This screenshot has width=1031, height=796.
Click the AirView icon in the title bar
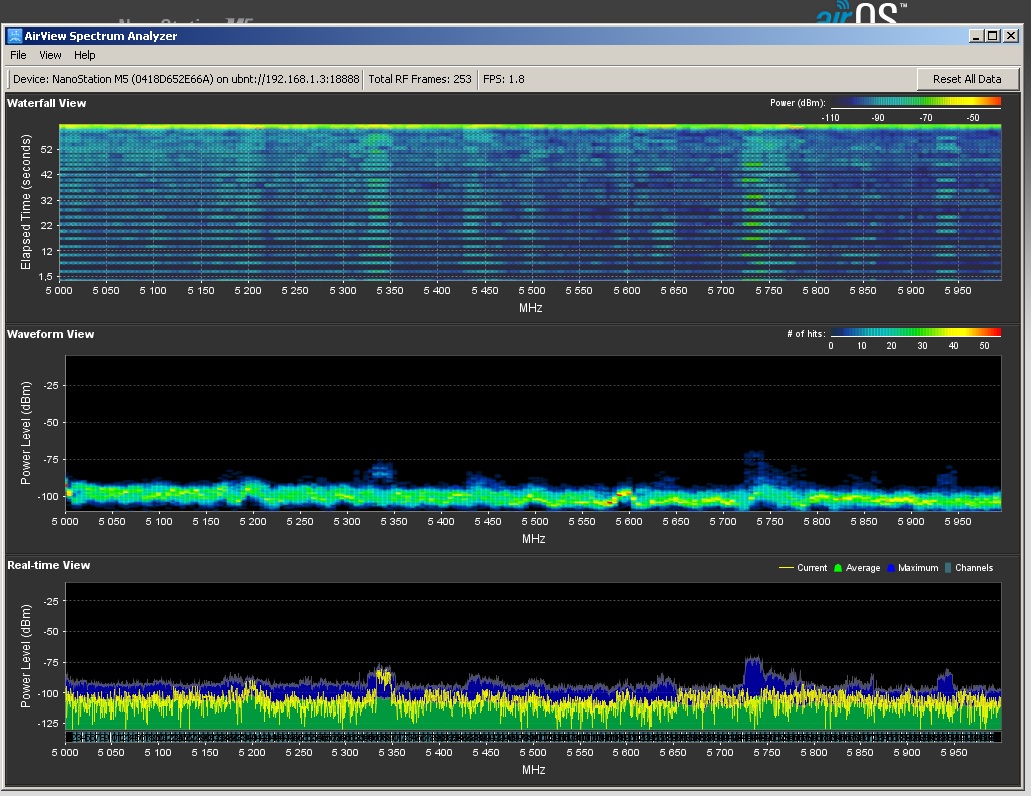click(15, 36)
